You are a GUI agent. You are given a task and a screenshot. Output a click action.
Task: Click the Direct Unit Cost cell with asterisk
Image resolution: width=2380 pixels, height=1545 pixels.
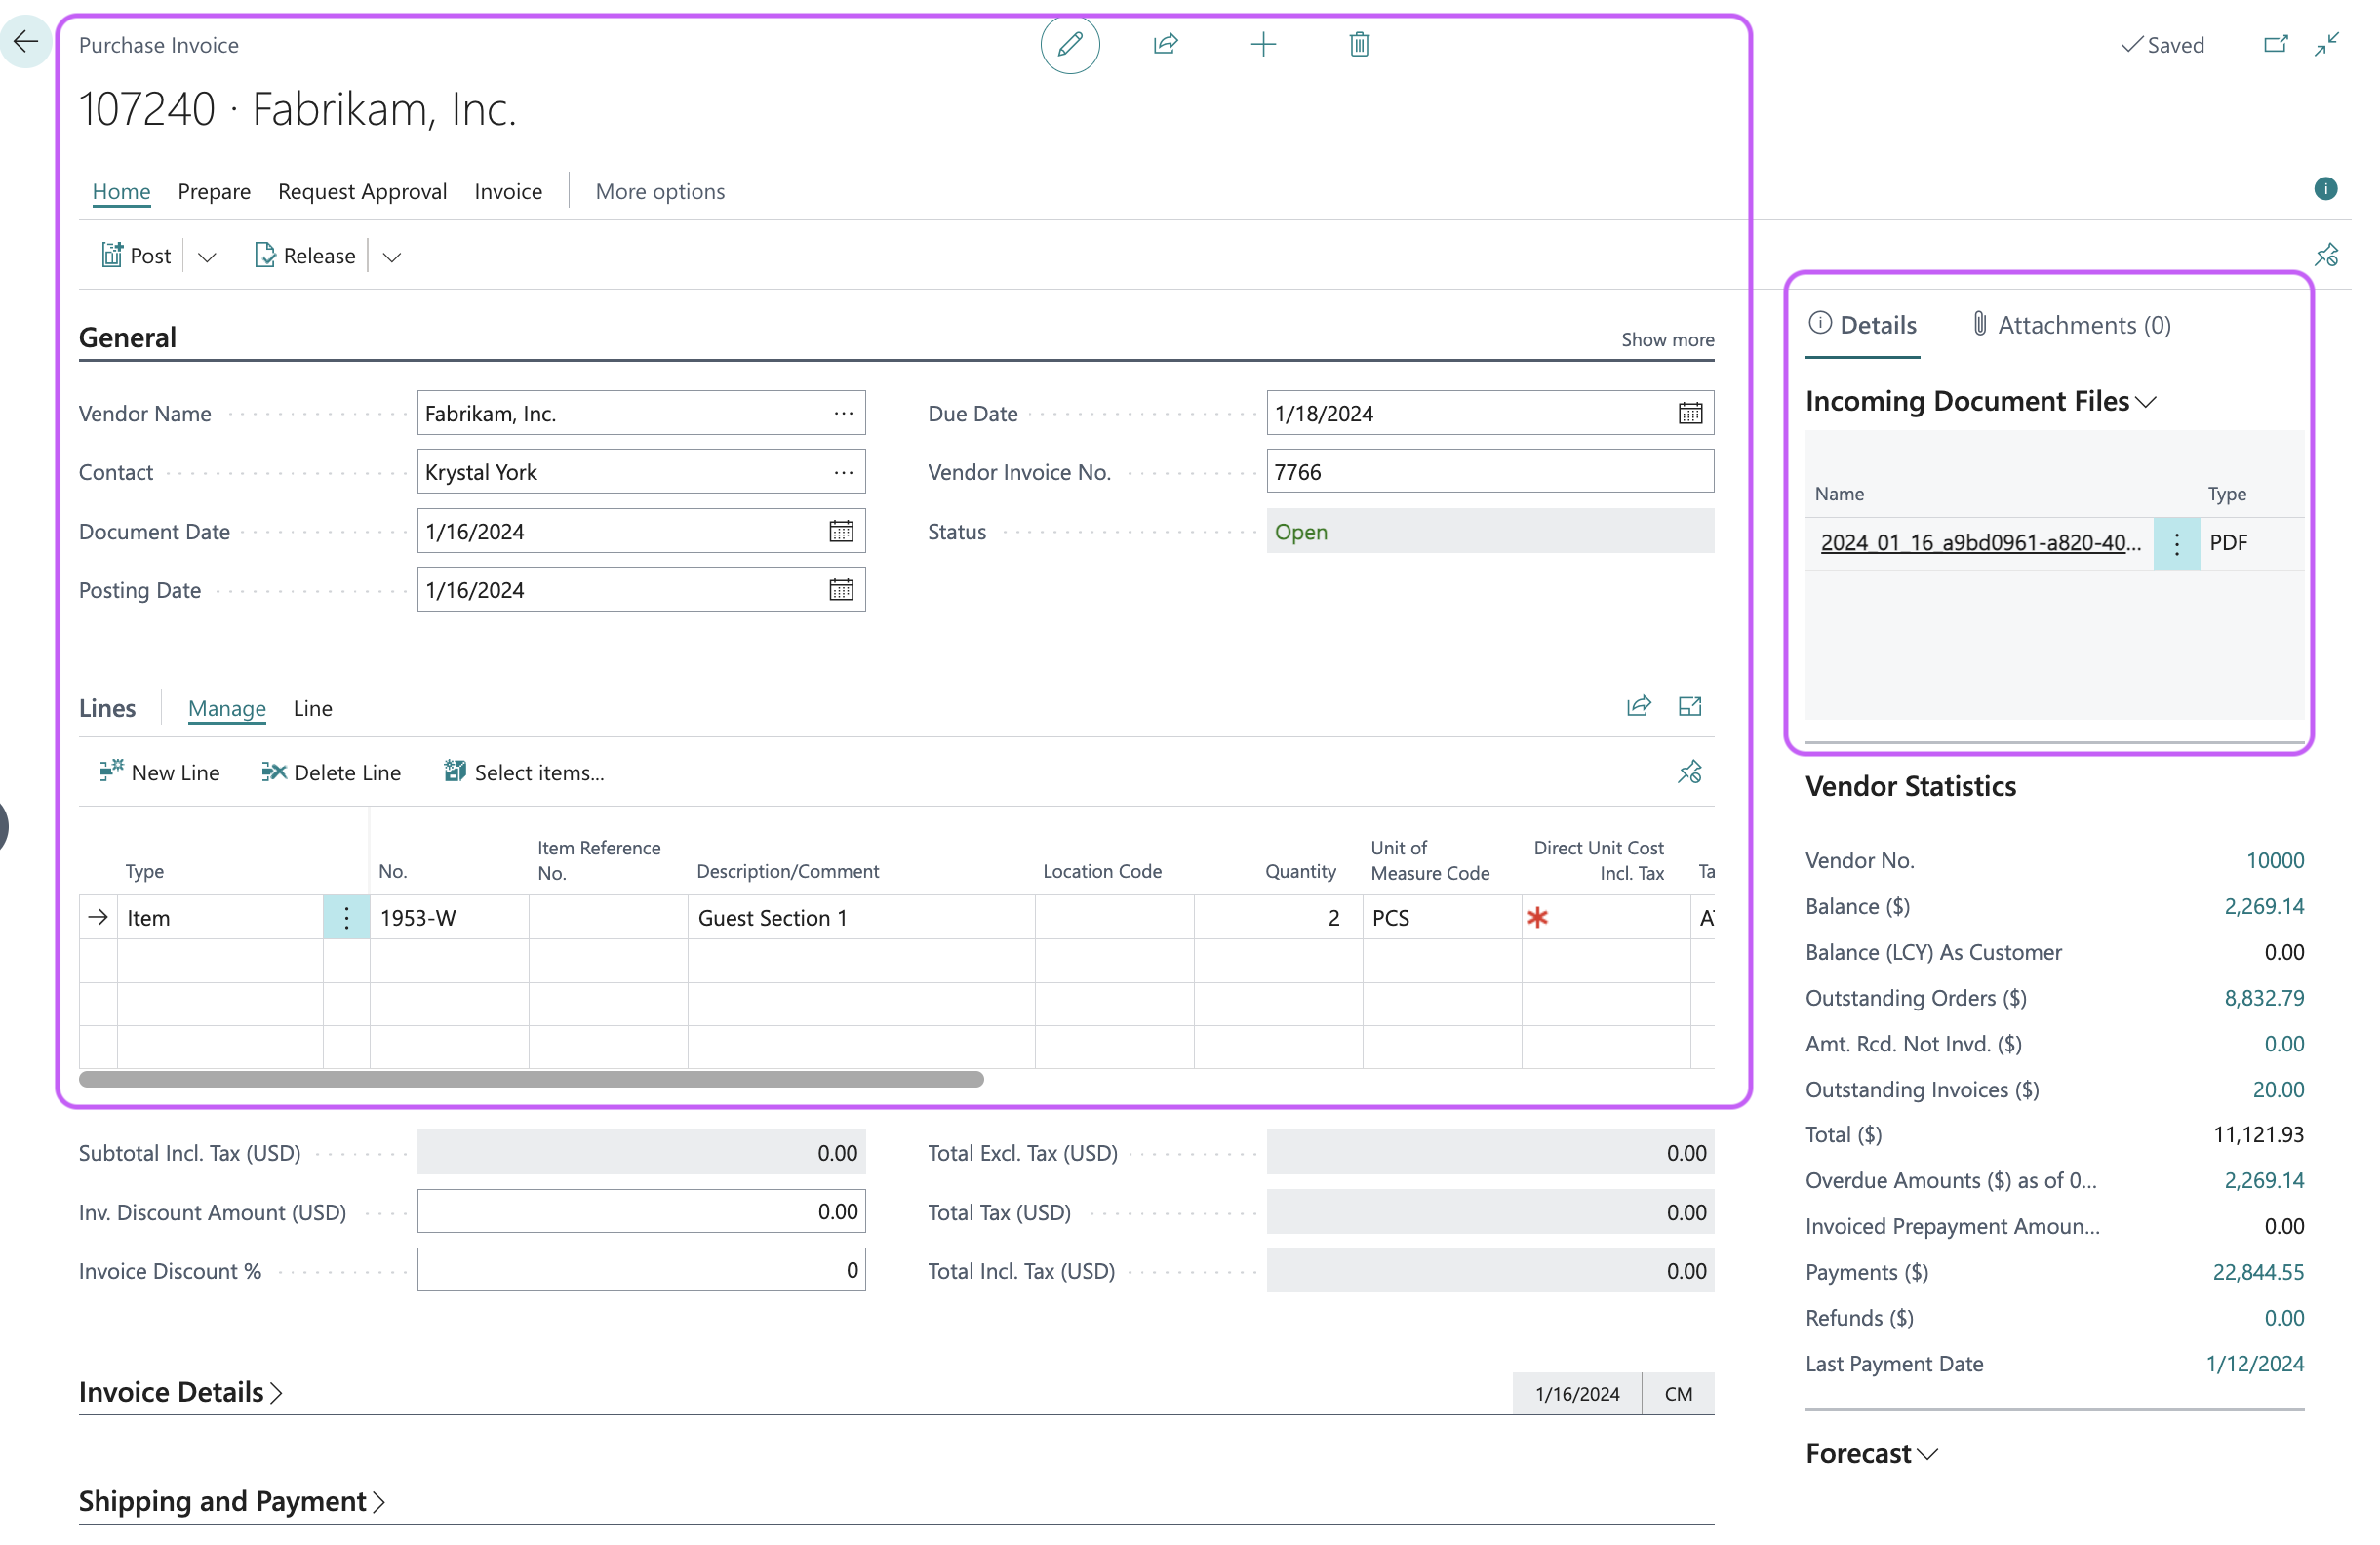pos(1606,918)
